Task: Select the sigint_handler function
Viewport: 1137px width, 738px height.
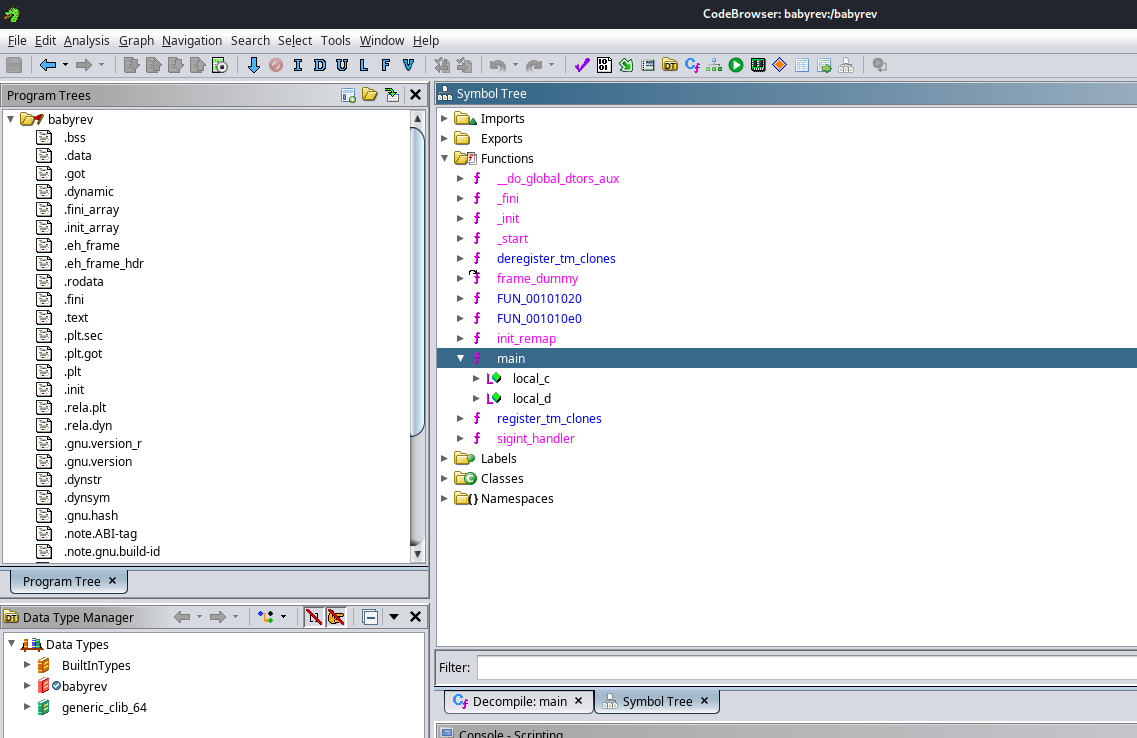Action: pyautogui.click(x=535, y=438)
